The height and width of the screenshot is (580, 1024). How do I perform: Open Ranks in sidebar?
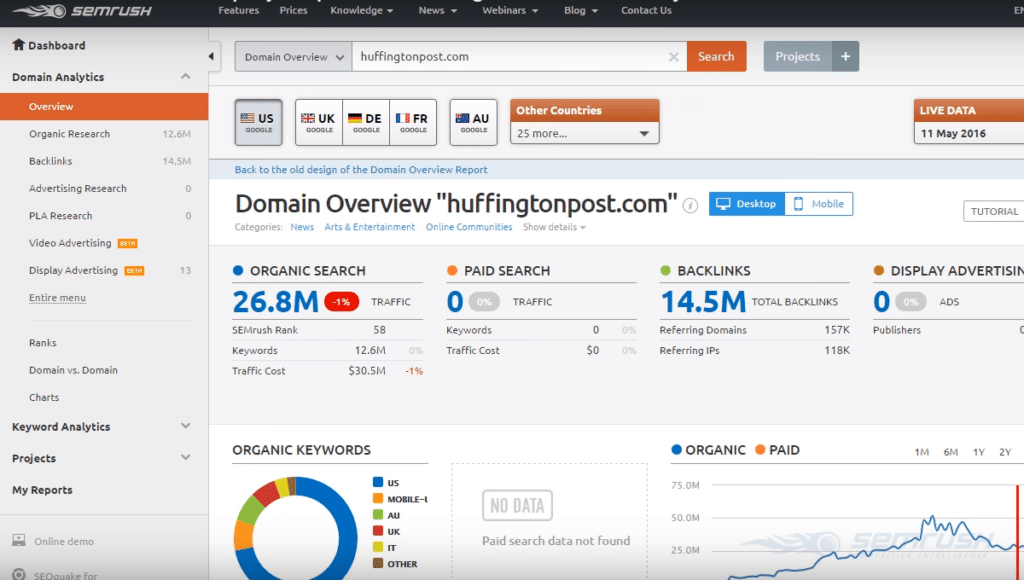pos(42,343)
